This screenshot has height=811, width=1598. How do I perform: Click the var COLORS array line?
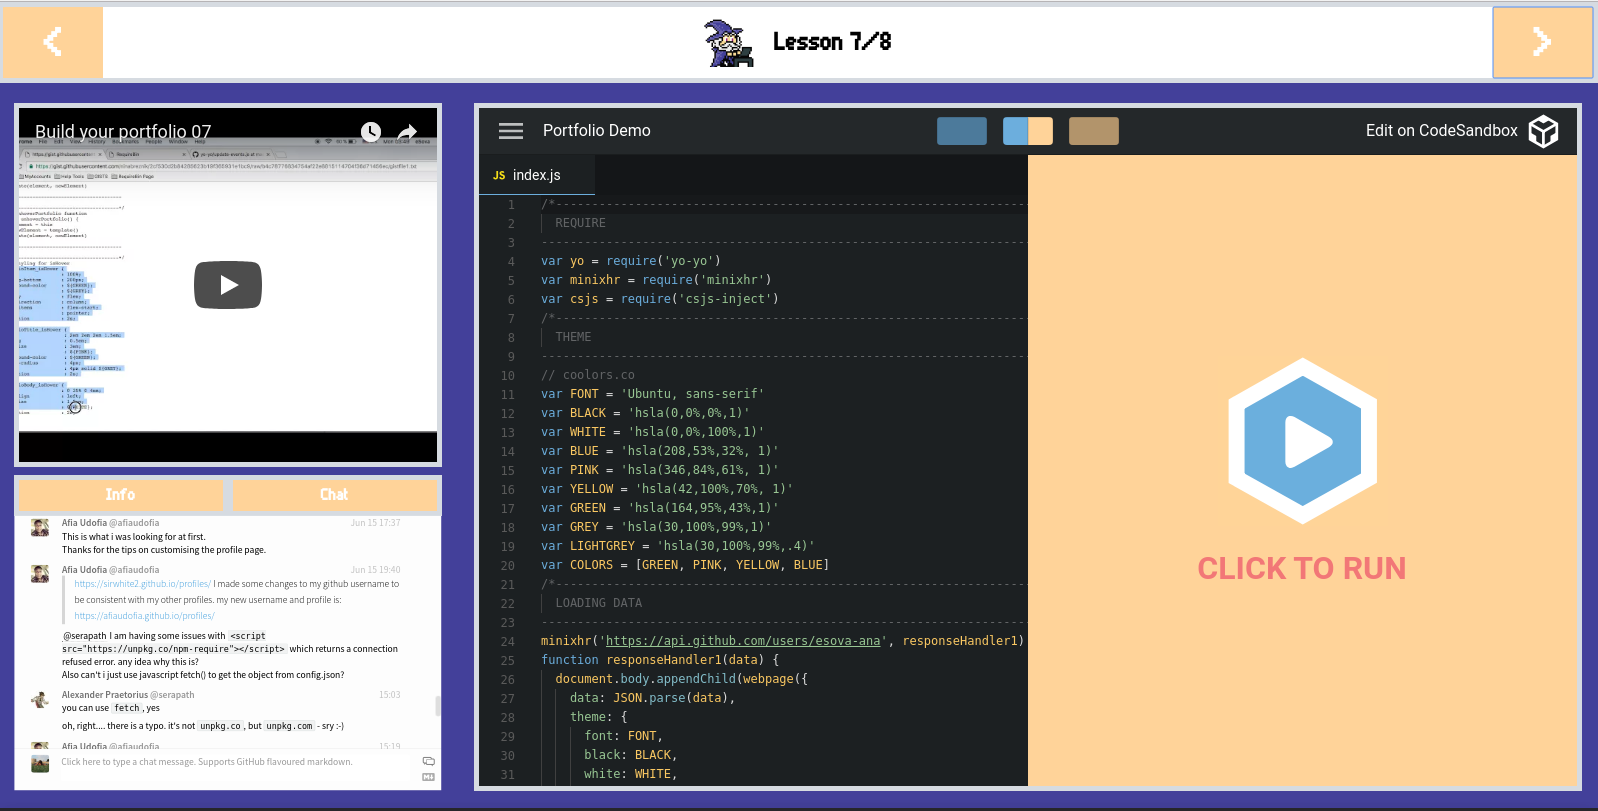685,565
